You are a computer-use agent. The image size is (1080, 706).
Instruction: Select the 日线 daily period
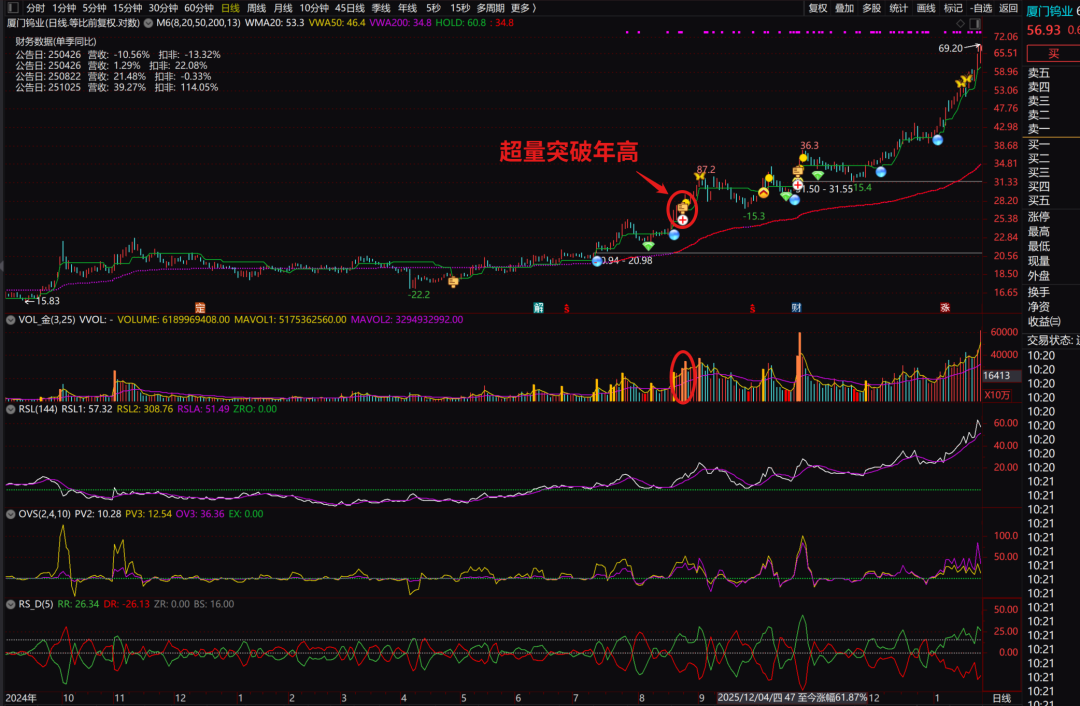[230, 8]
